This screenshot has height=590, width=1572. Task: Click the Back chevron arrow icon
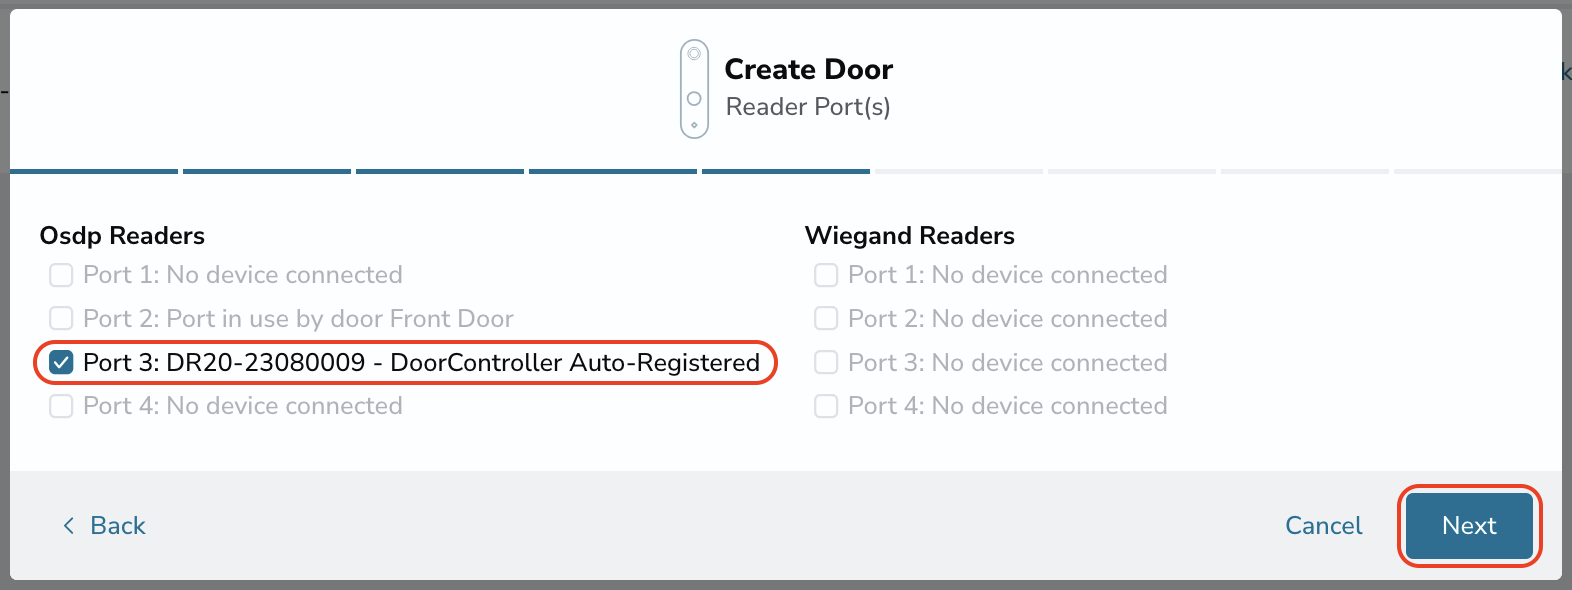[69, 525]
